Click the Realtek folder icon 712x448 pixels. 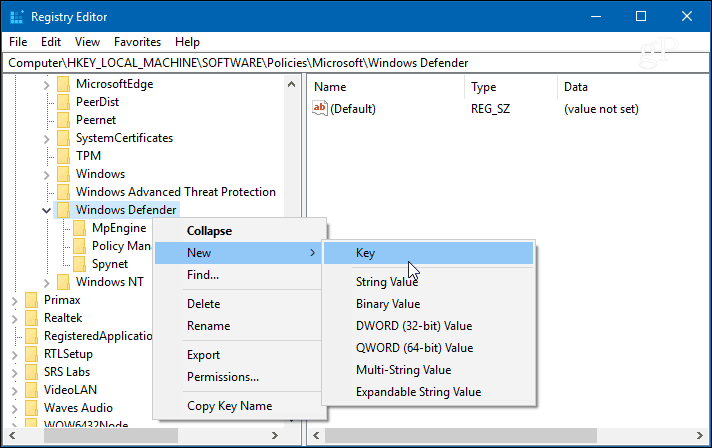click(31, 318)
